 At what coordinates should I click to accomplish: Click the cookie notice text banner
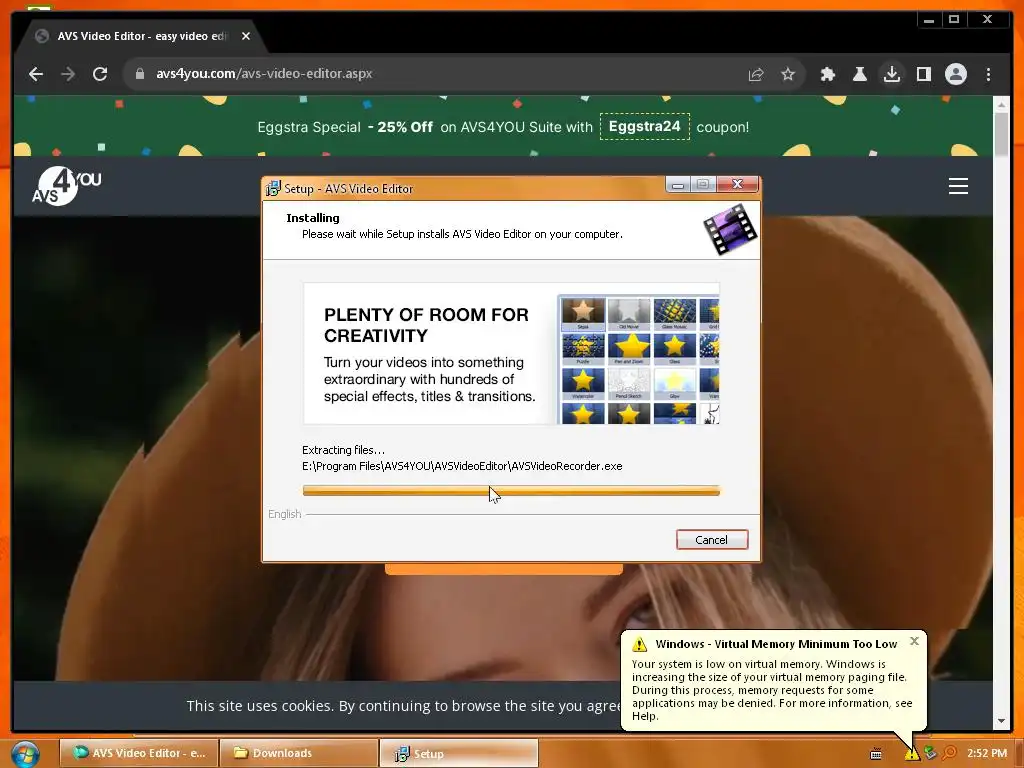pyautogui.click(x=403, y=706)
